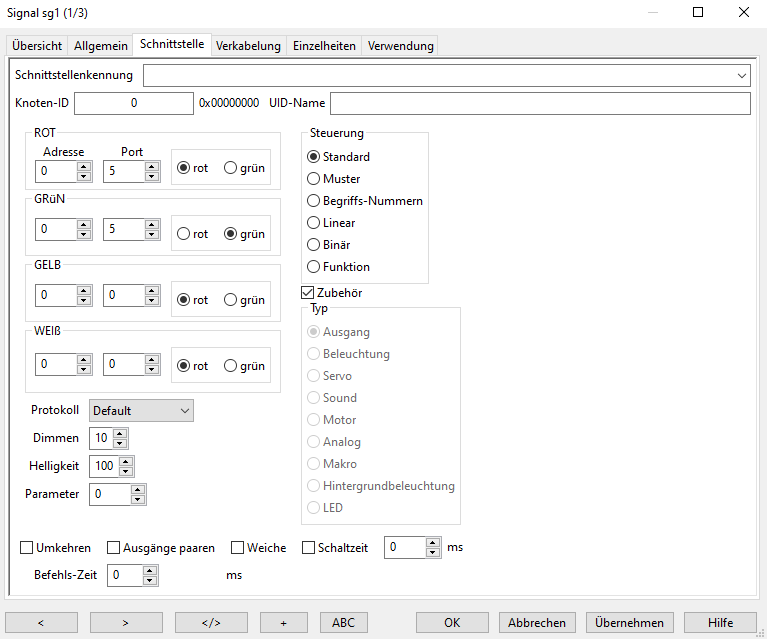Open Hilfe
This screenshot has width=767, height=639.
pos(721,622)
